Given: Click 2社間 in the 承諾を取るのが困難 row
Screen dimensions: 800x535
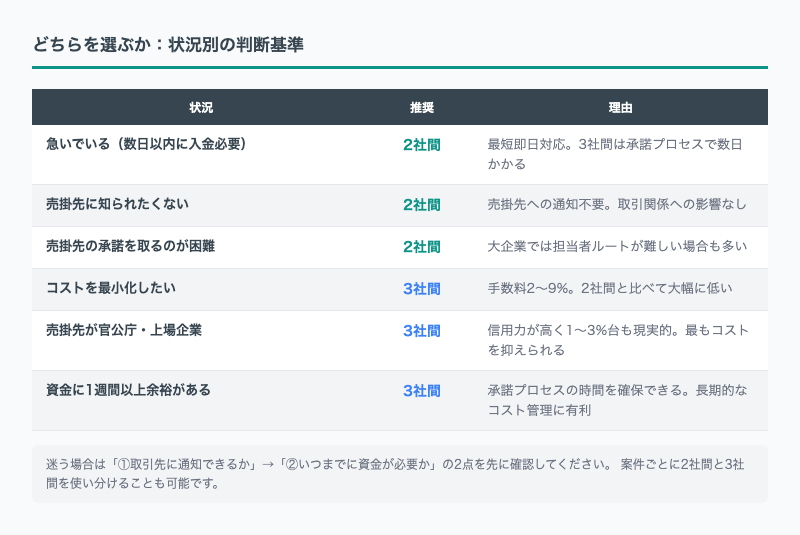Looking at the screenshot, I should pyautogui.click(x=421, y=247).
